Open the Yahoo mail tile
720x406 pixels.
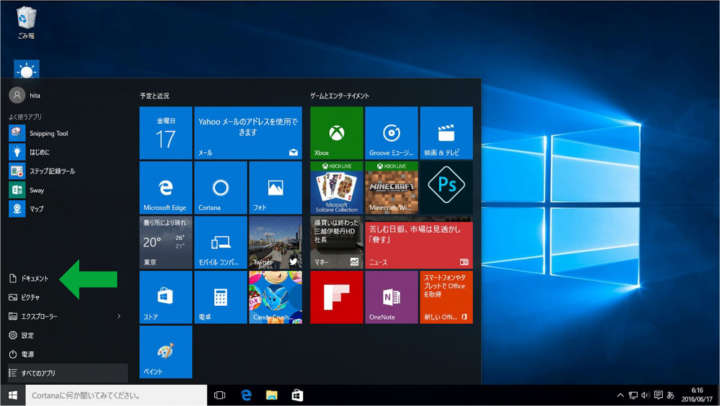pyautogui.click(x=248, y=133)
